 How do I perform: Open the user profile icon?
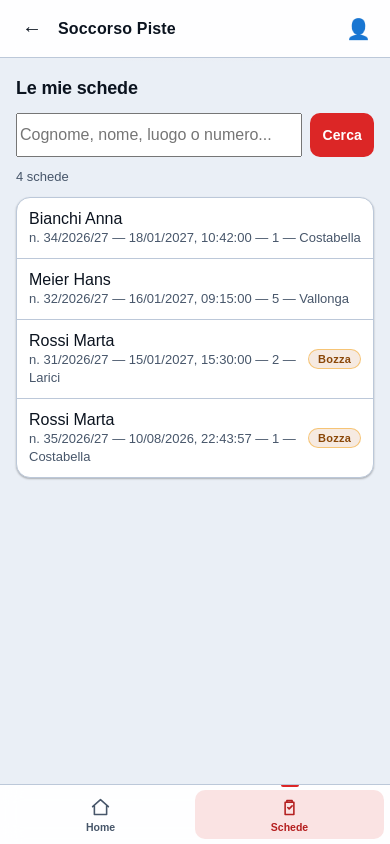[358, 29]
